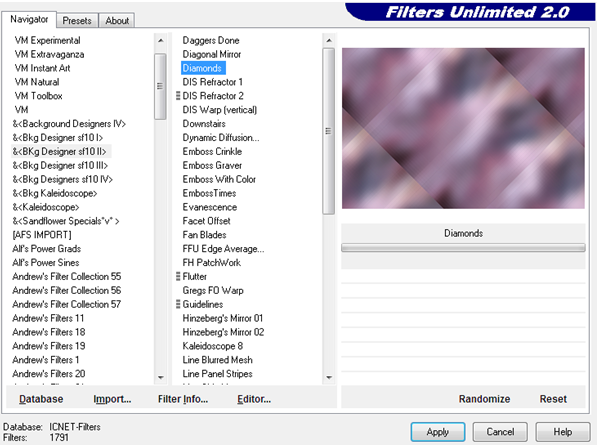The width and height of the screenshot is (597, 445).
Task: Click the category list scrollbar thumb
Action: click(160, 86)
